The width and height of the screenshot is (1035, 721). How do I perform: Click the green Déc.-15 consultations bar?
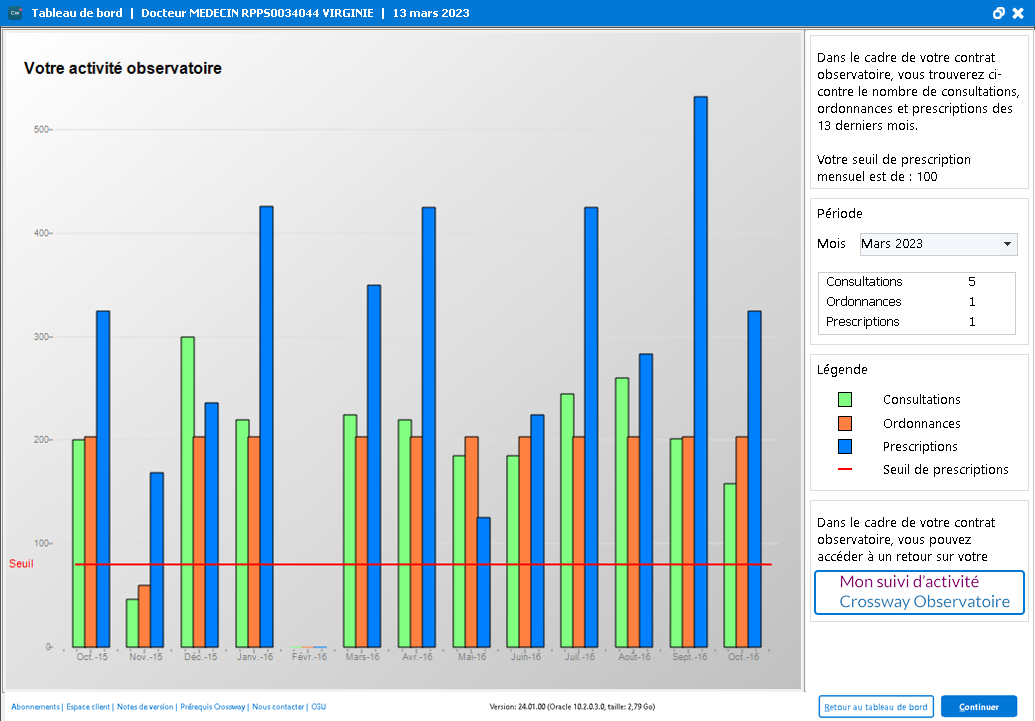point(187,490)
